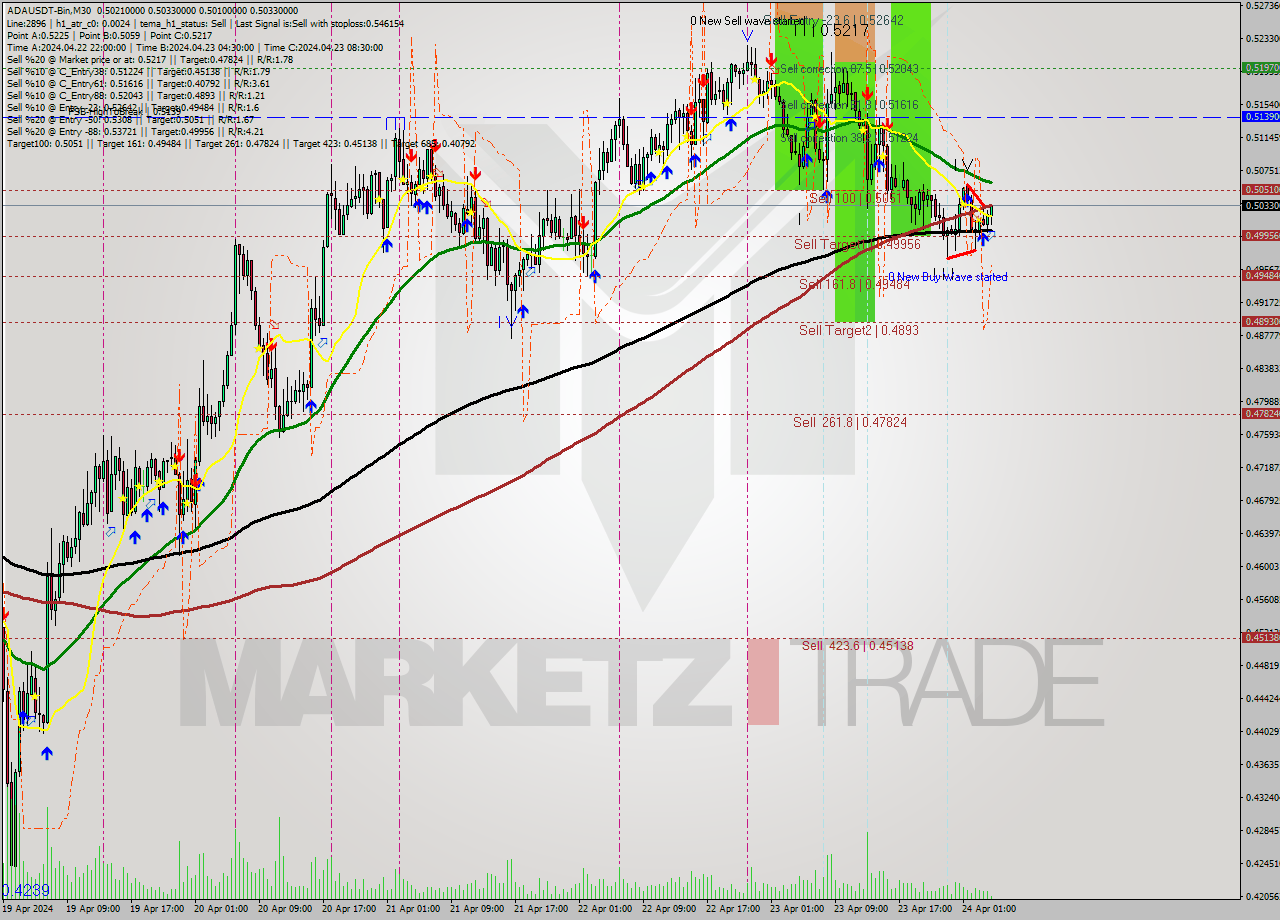Click the 0.42845 price axis value
This screenshot has width=1280, height=920.
pyautogui.click(x=1263, y=830)
